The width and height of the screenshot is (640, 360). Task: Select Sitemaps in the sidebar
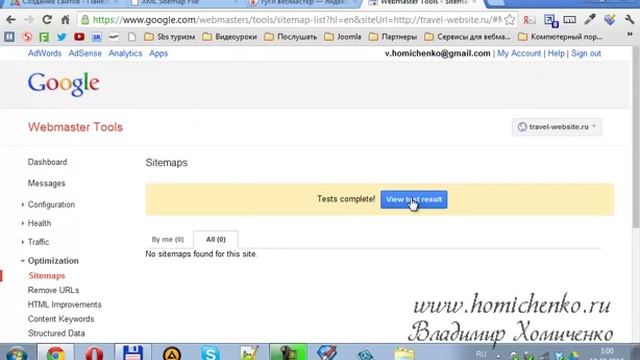tap(47, 276)
